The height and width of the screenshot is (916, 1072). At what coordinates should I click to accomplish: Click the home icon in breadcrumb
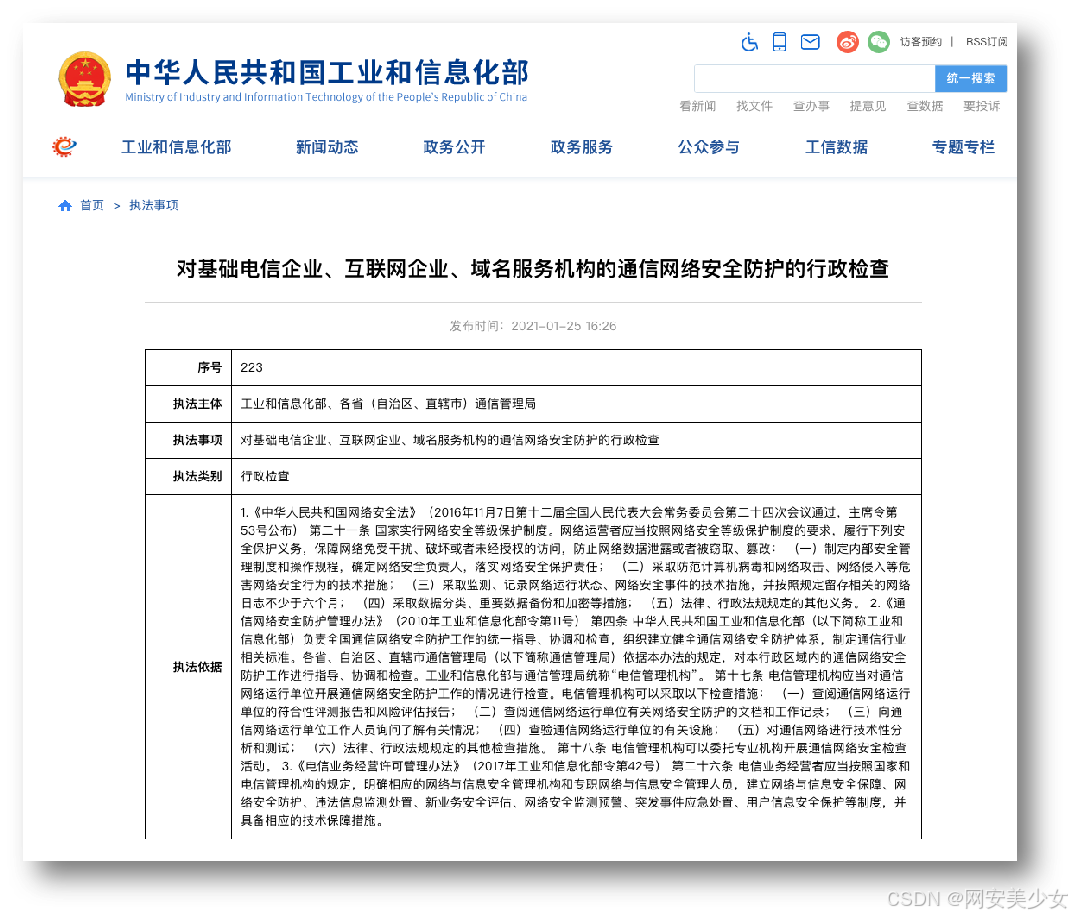pos(65,206)
